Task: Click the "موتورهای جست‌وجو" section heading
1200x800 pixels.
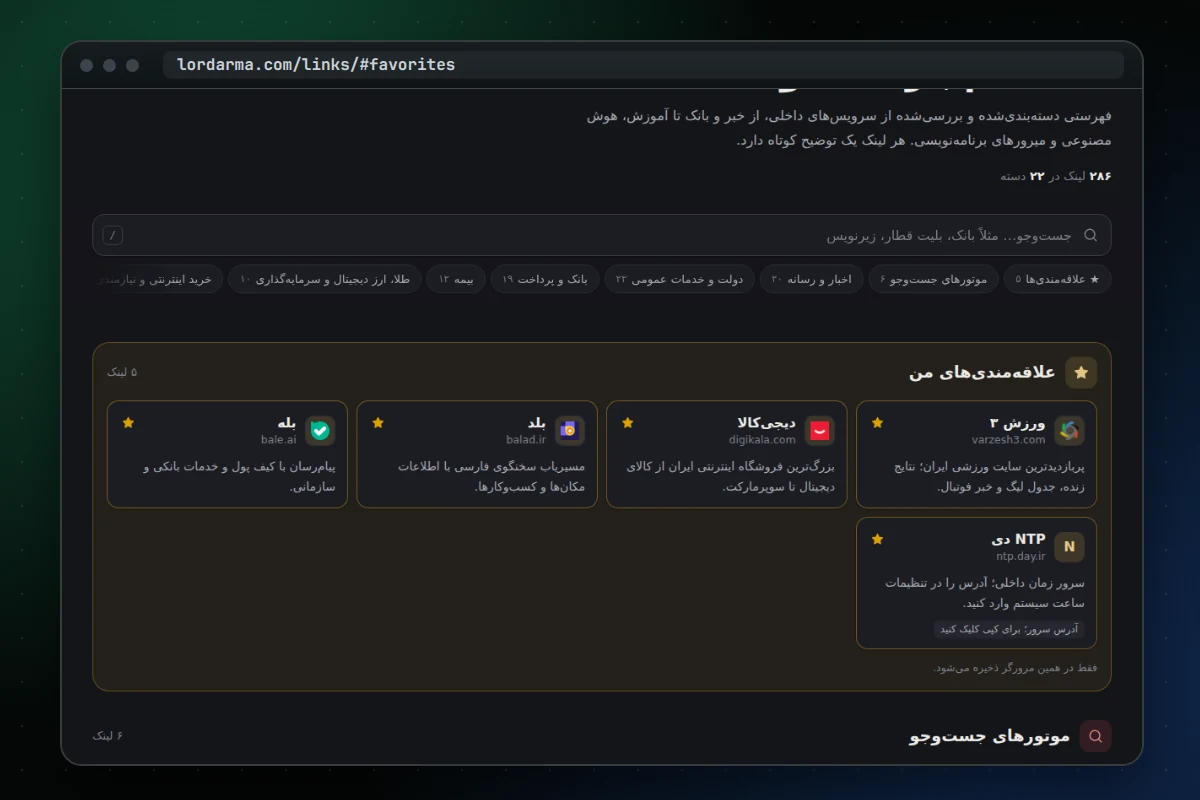Action: 989,736
